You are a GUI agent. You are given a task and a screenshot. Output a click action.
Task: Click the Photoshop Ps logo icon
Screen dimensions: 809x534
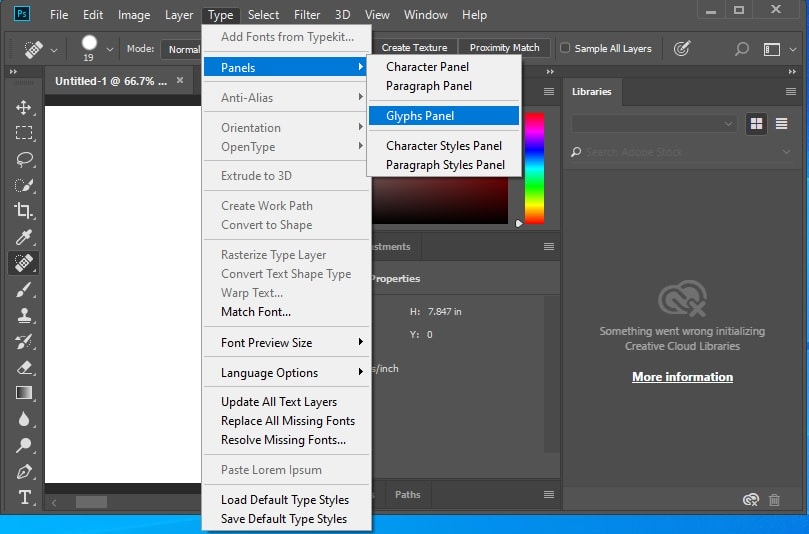[22, 14]
